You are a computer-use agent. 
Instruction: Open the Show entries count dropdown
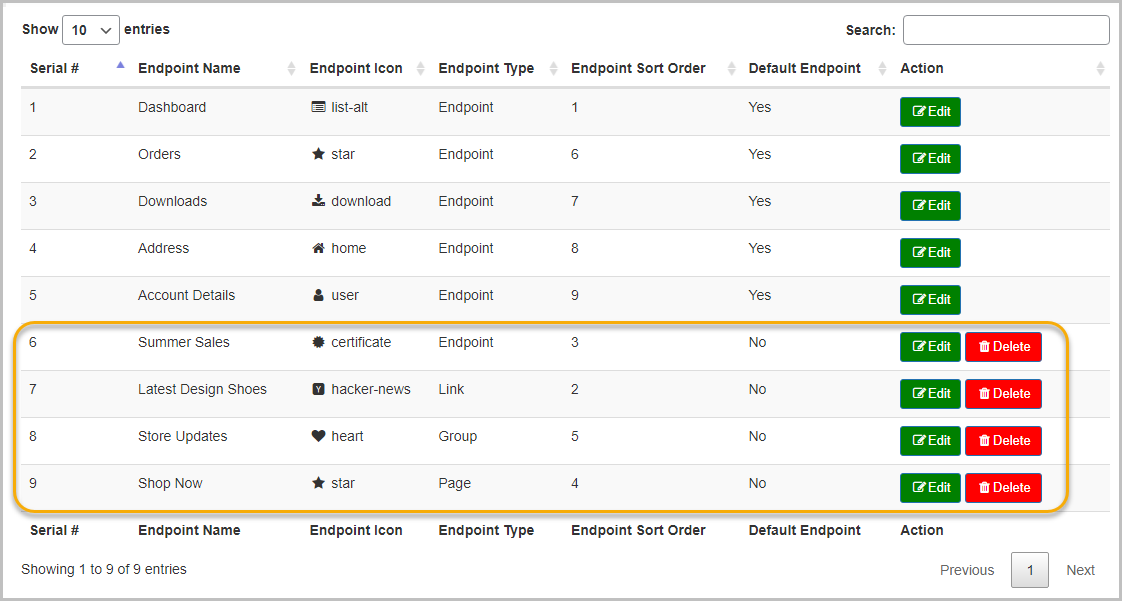(91, 30)
